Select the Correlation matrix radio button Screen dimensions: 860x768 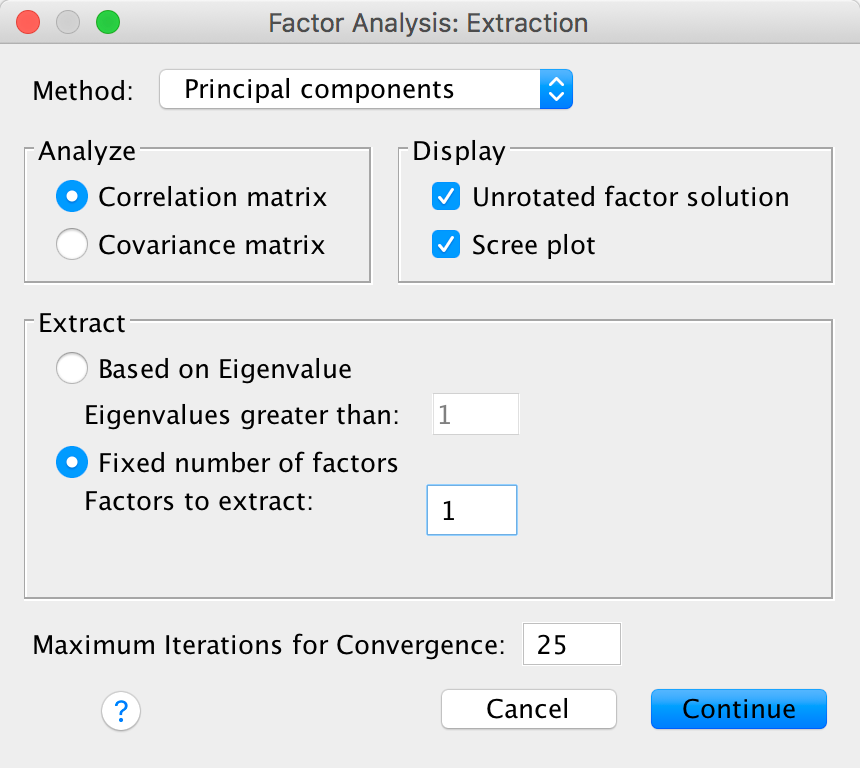click(x=72, y=198)
